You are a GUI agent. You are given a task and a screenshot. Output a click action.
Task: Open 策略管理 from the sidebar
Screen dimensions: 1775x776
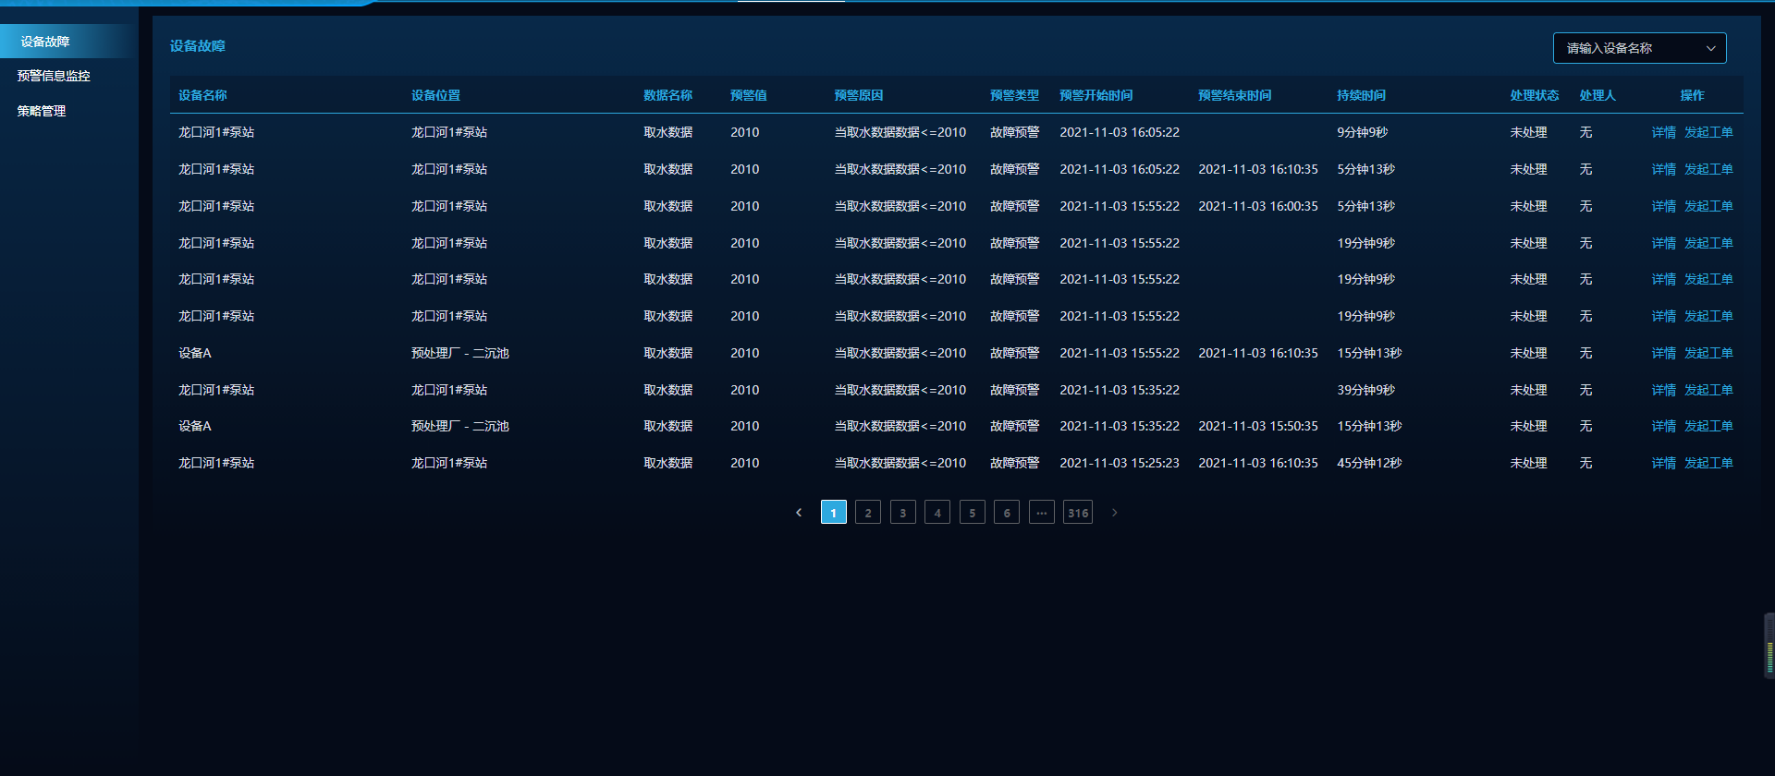pyautogui.click(x=42, y=111)
